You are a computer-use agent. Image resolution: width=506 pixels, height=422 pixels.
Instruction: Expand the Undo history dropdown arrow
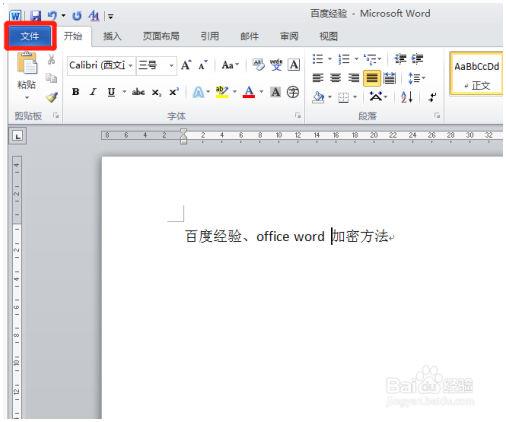click(x=63, y=16)
